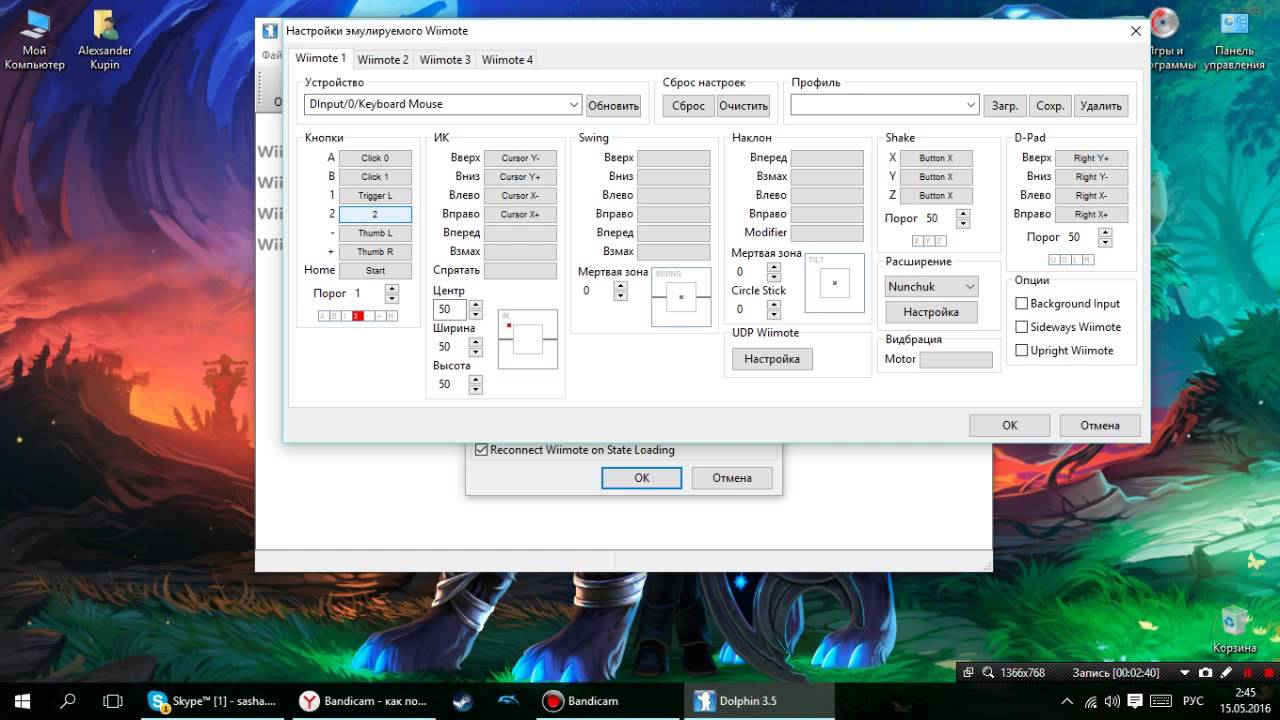Enable Upright Wiimote checkbox
This screenshot has width=1280, height=720.
1022,351
